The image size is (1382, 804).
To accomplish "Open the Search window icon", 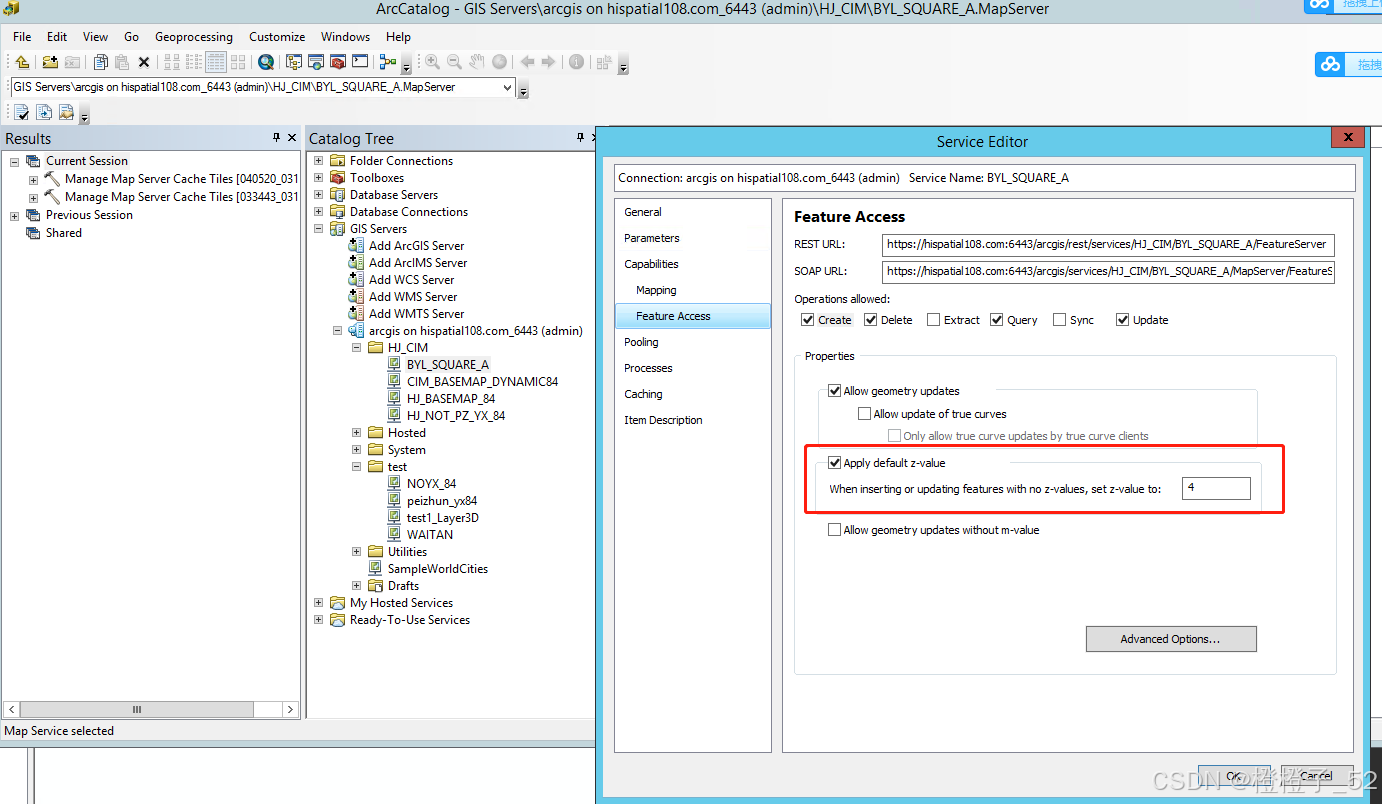I will click(266, 62).
